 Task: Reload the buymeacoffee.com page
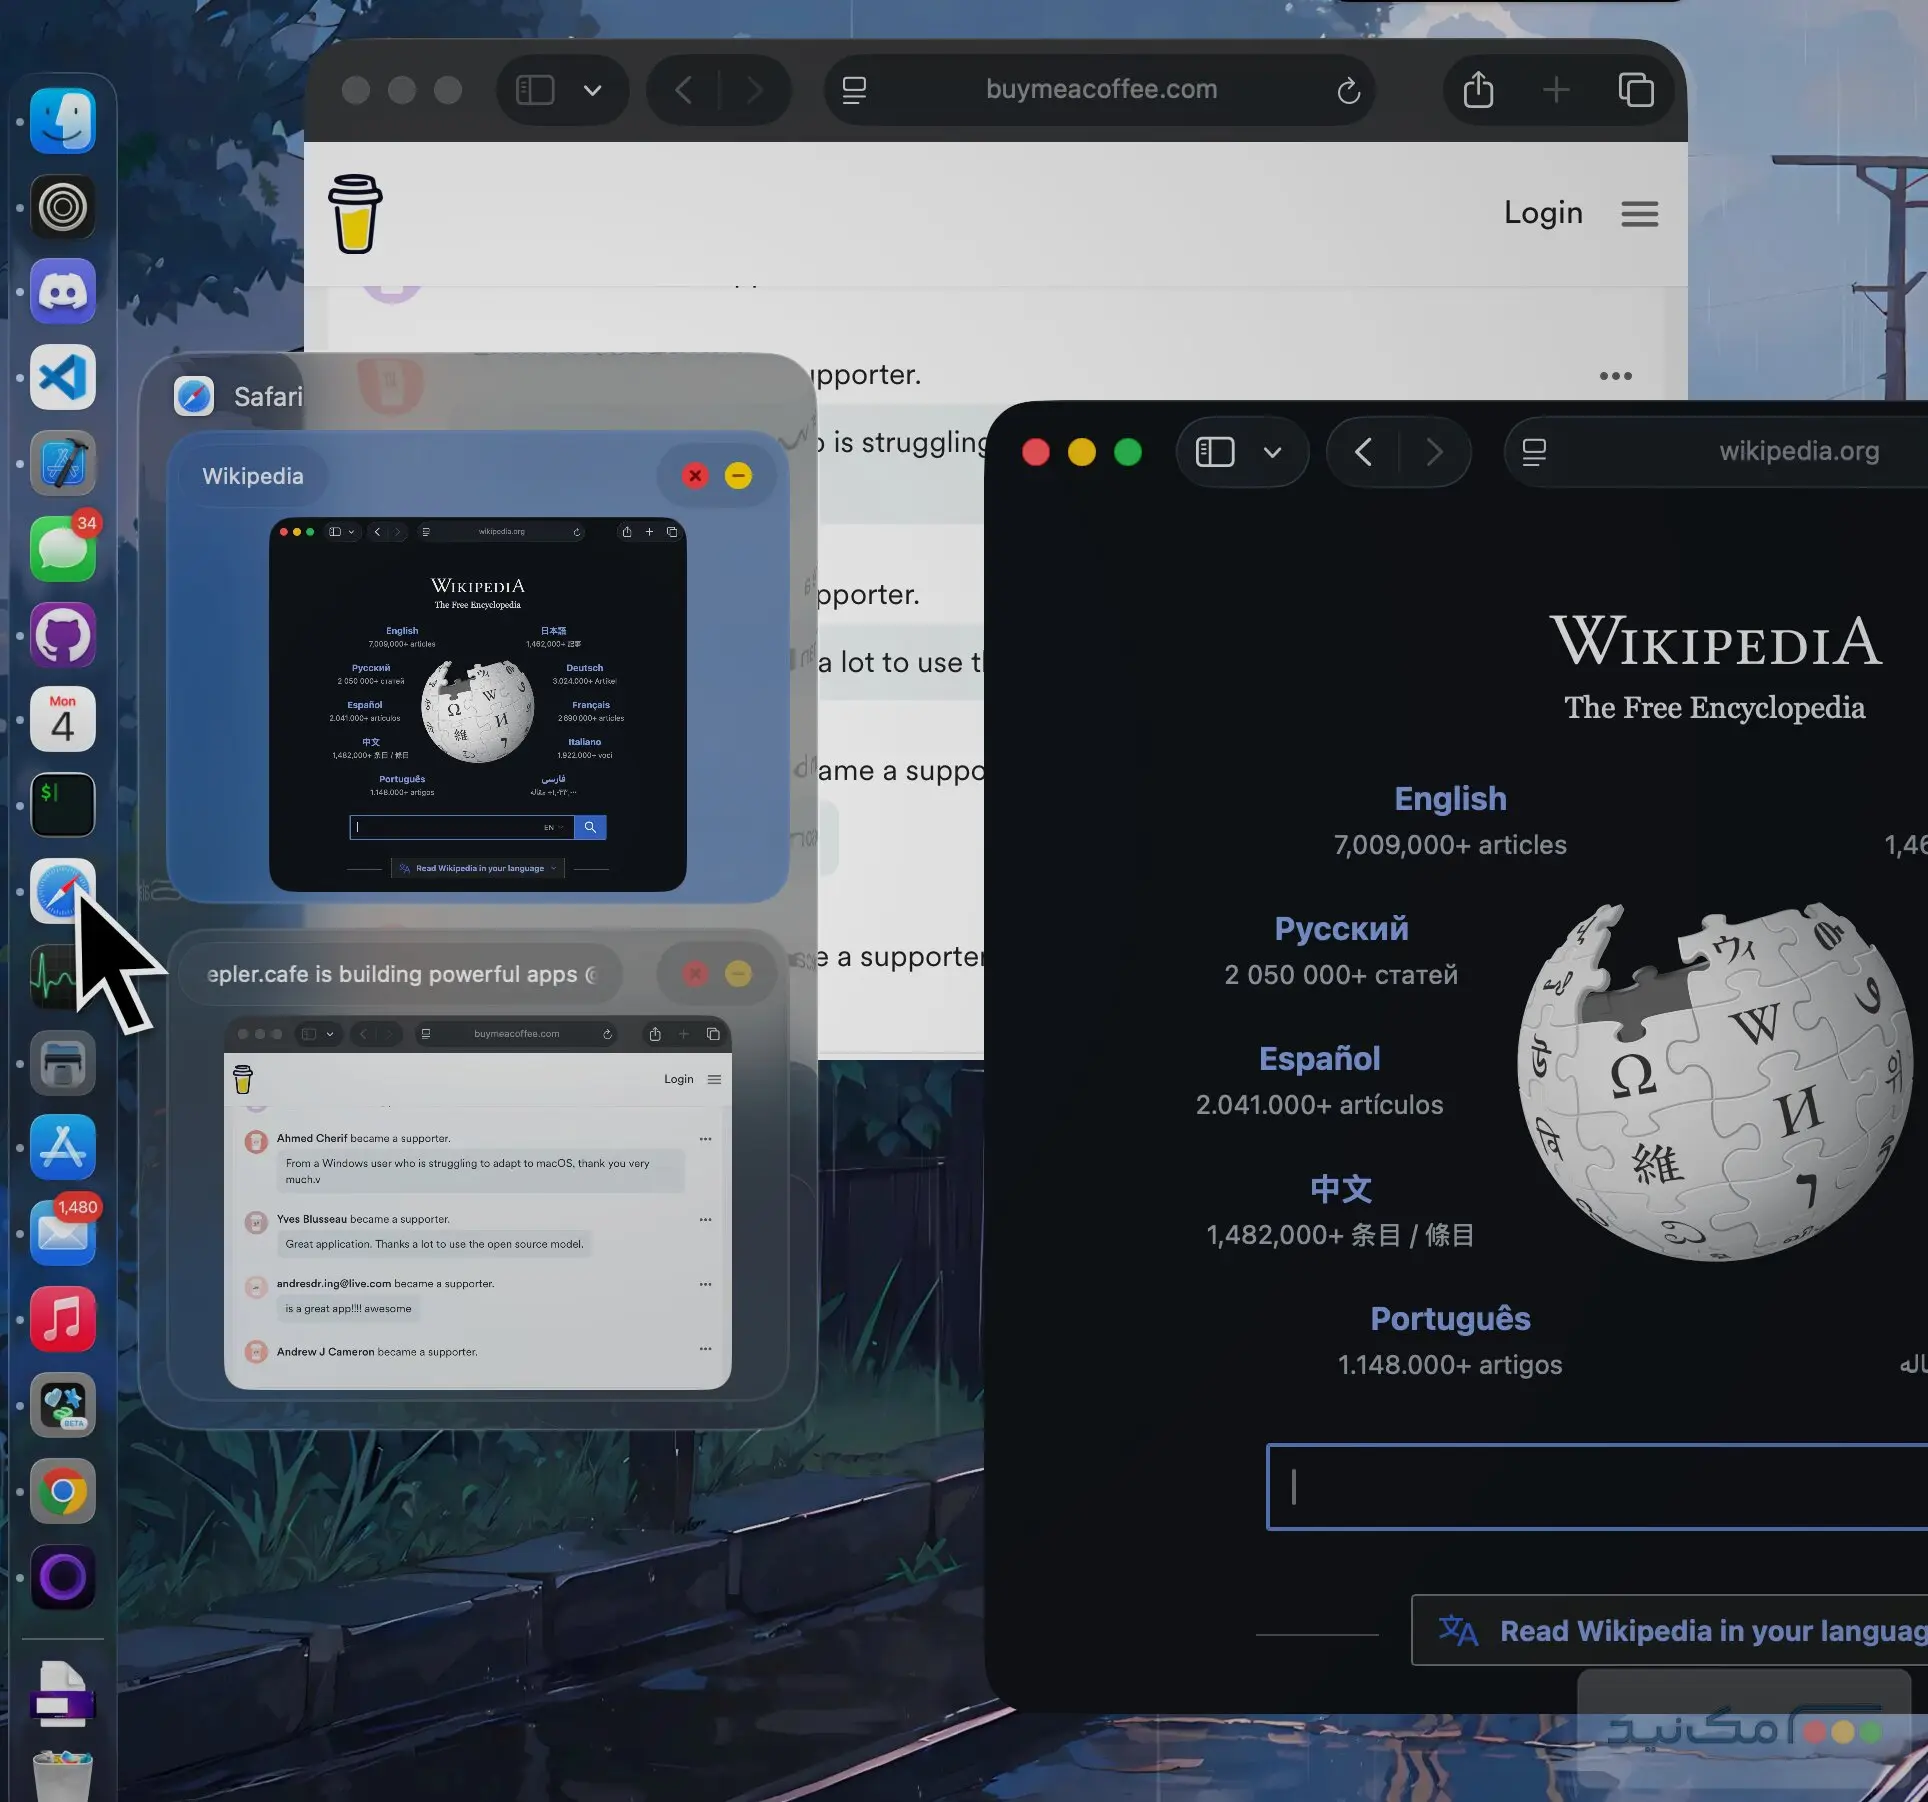click(1348, 91)
